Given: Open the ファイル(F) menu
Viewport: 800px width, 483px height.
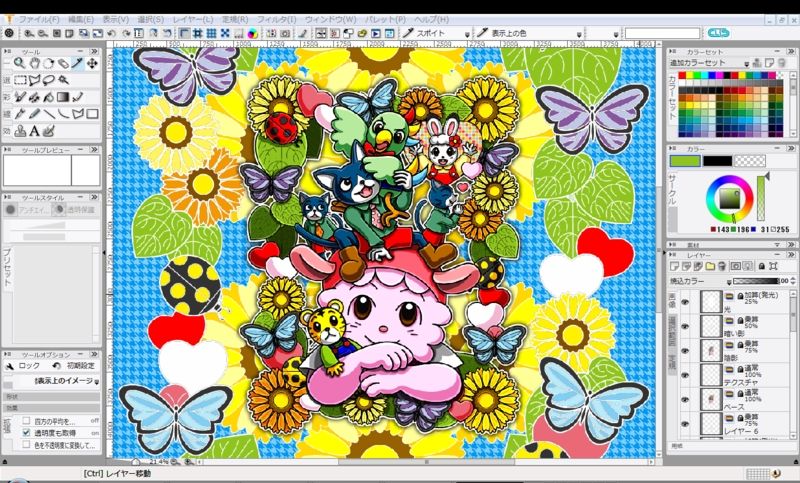Looking at the screenshot, I should (x=39, y=19).
